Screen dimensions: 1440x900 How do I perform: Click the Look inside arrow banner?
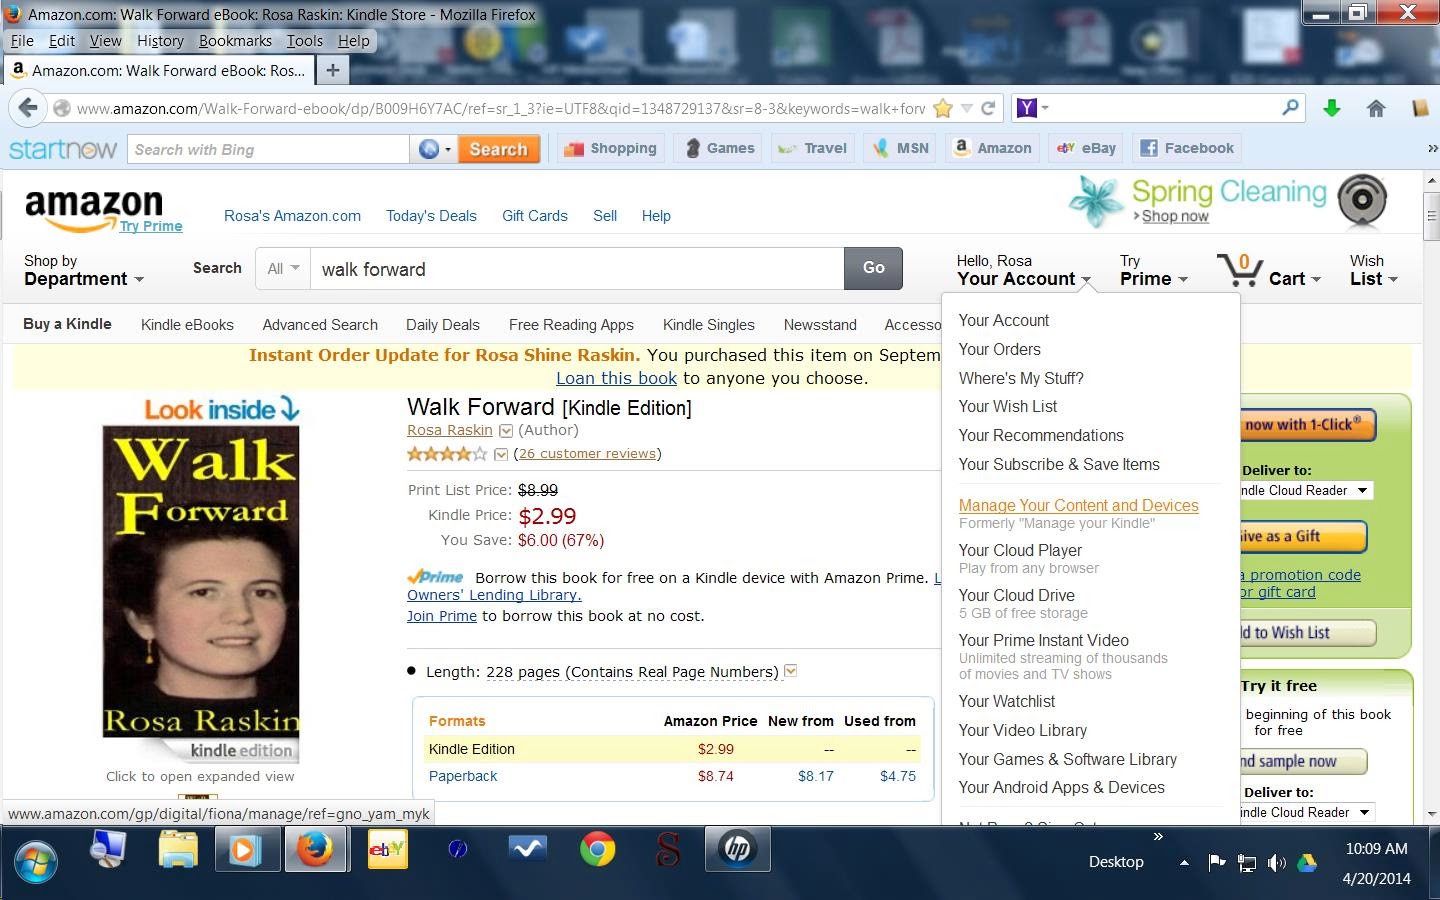pos(221,409)
